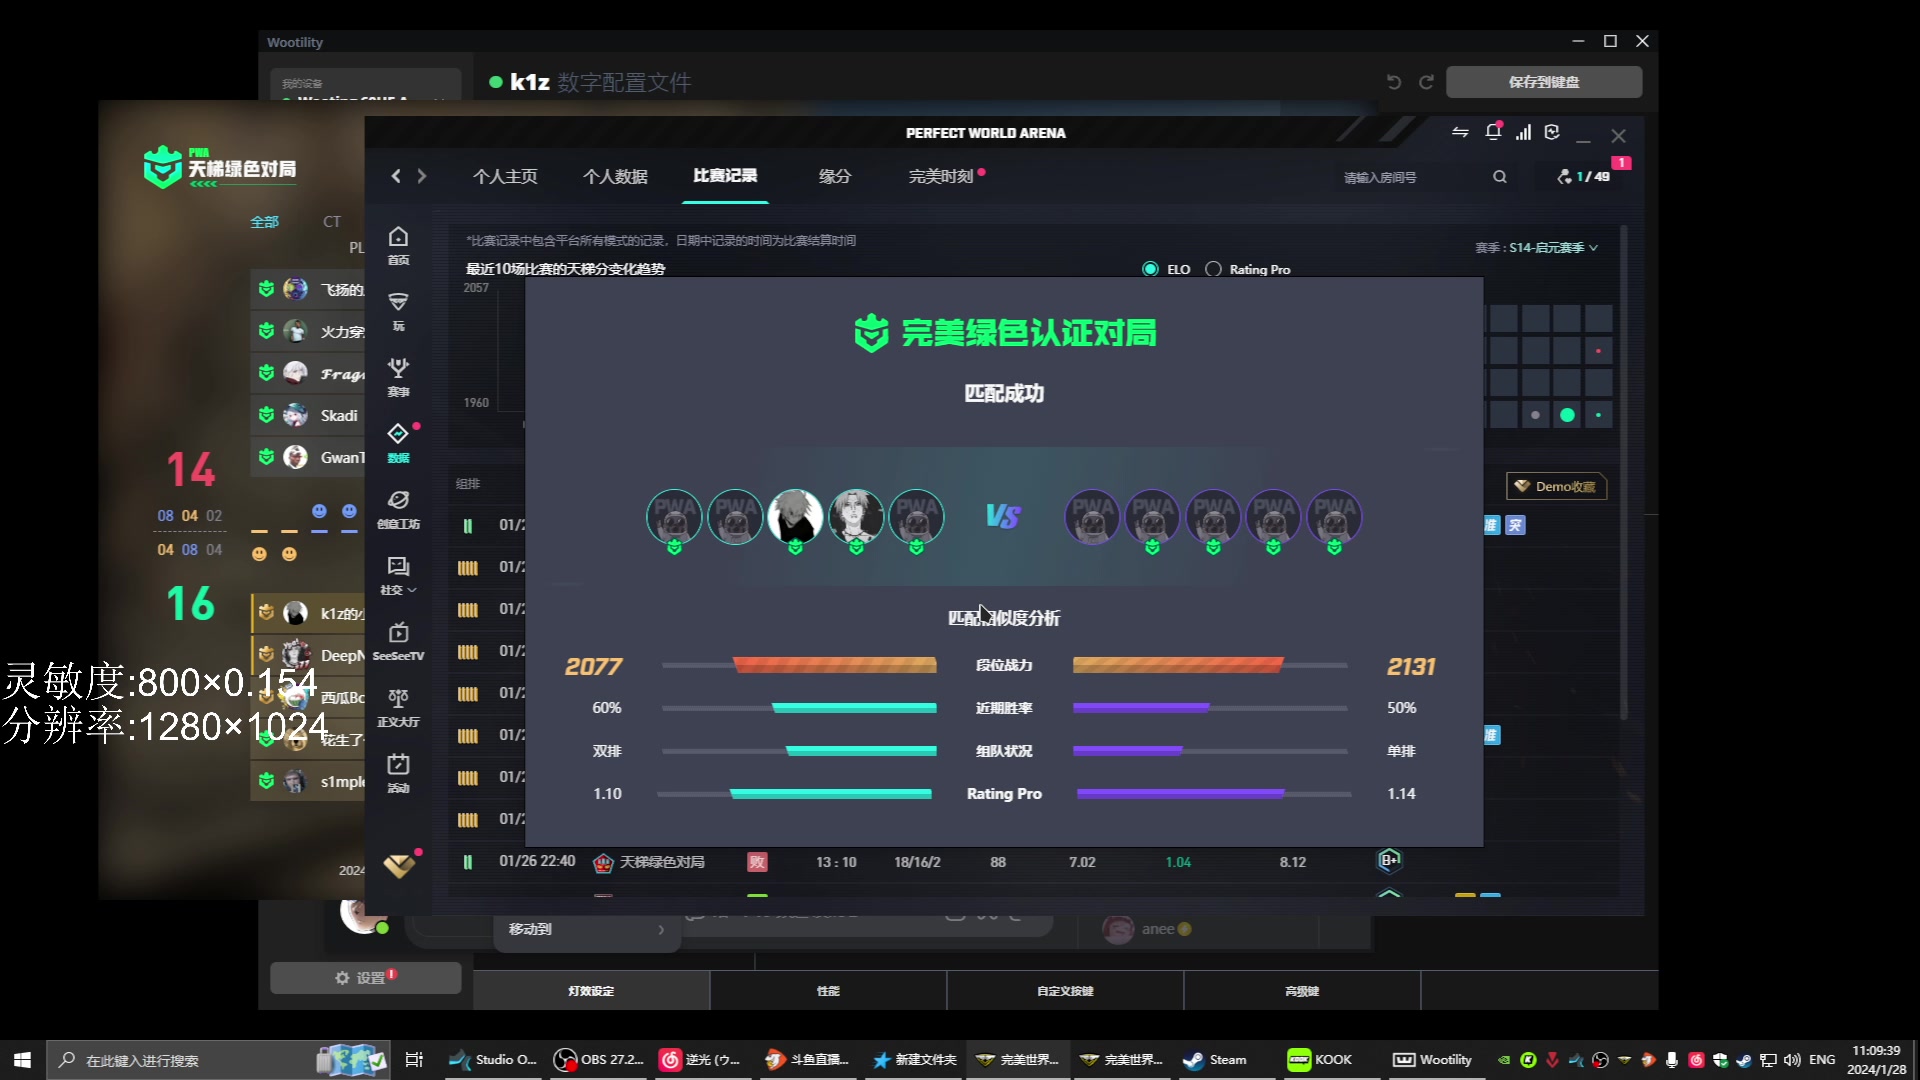The height and width of the screenshot is (1080, 1920).
Task: Click the volume icon in system tray
Action: 1792,1060
